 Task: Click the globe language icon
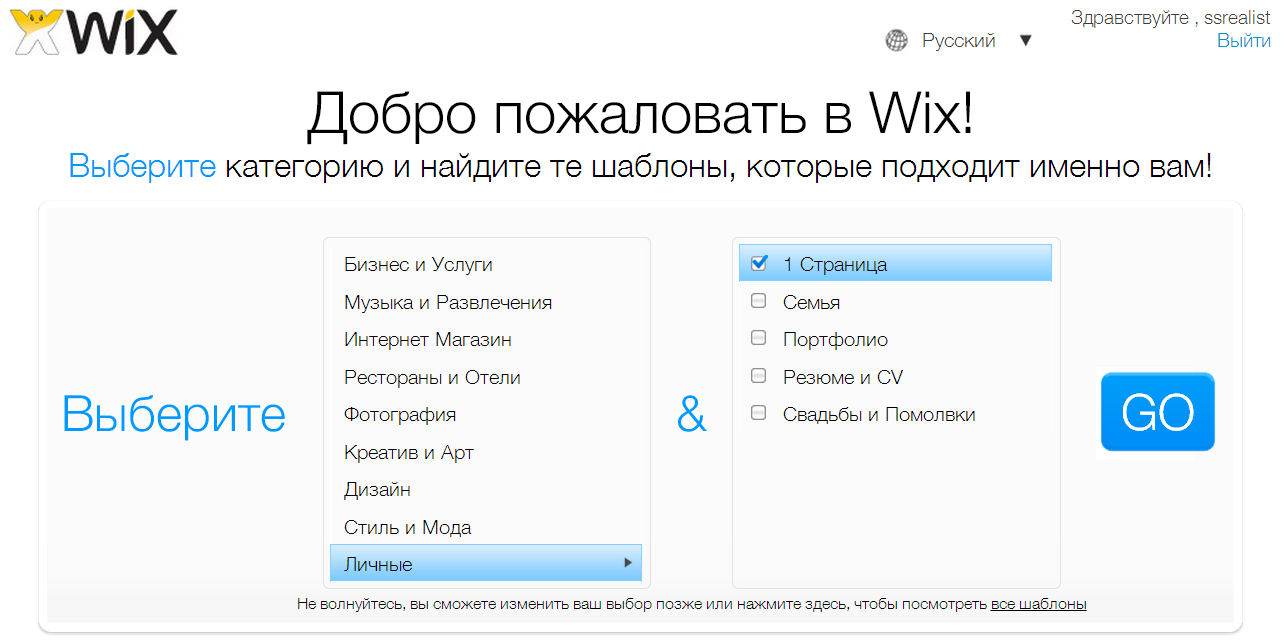click(897, 41)
